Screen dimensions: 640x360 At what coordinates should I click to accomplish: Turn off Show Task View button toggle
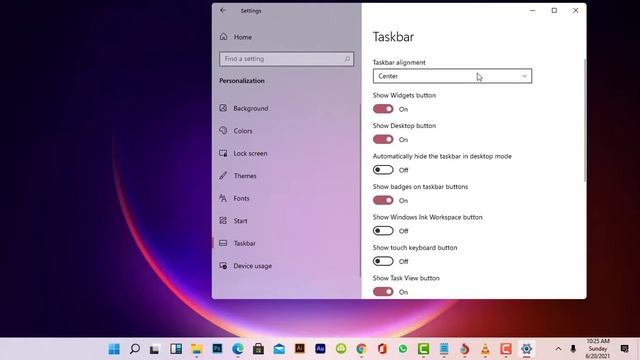[x=383, y=292]
